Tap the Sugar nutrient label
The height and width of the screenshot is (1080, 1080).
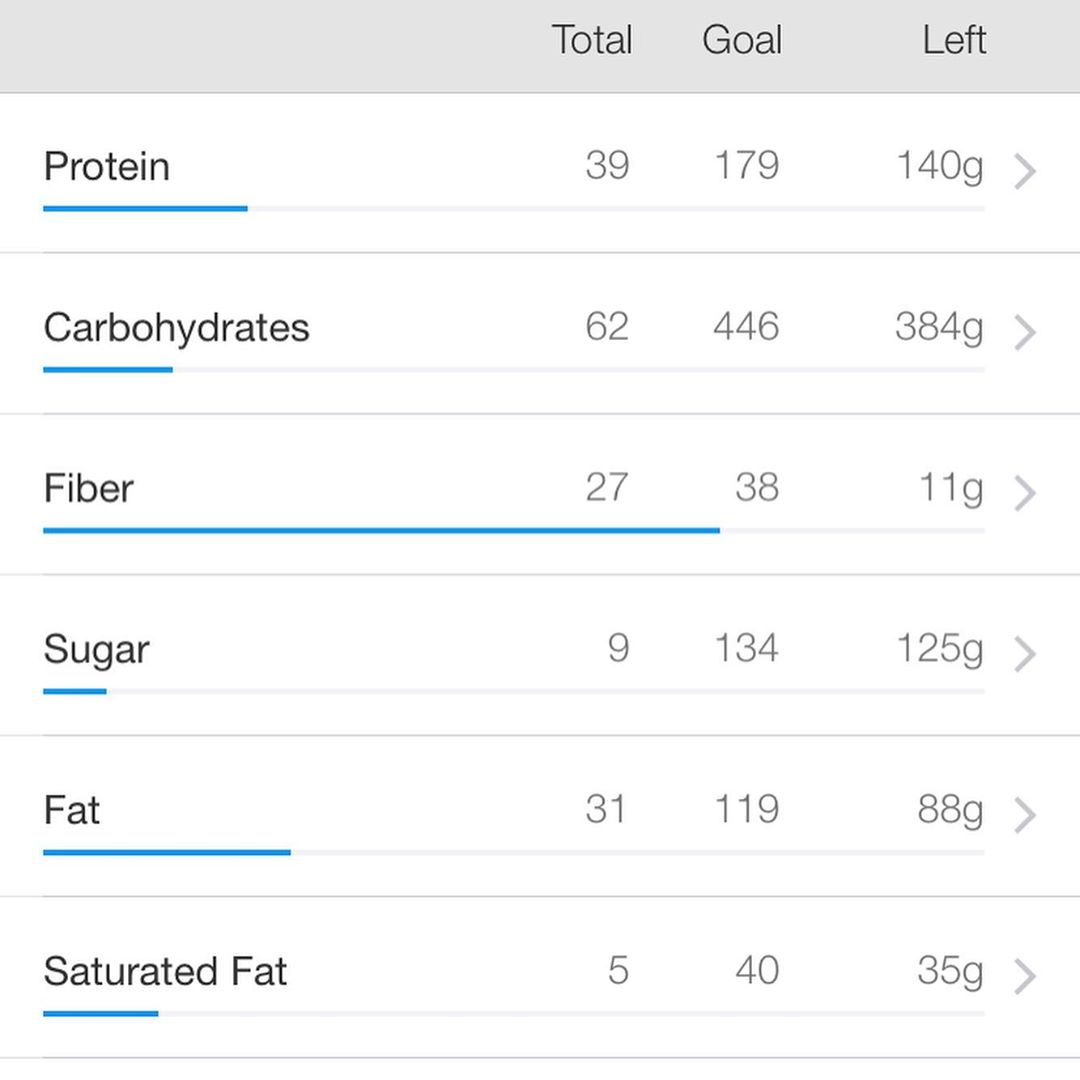click(x=96, y=651)
